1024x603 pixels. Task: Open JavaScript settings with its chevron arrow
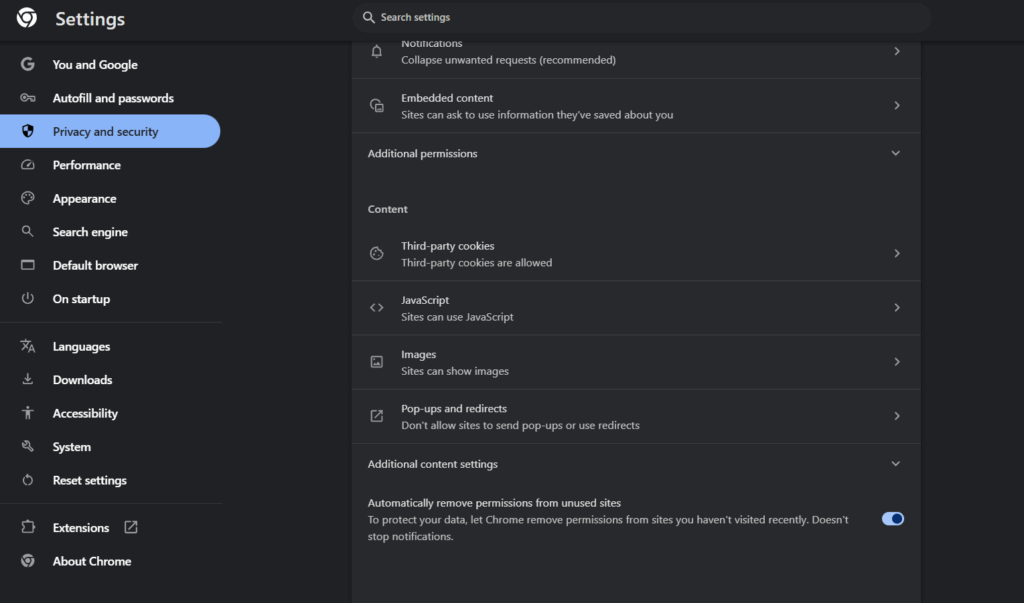(897, 307)
